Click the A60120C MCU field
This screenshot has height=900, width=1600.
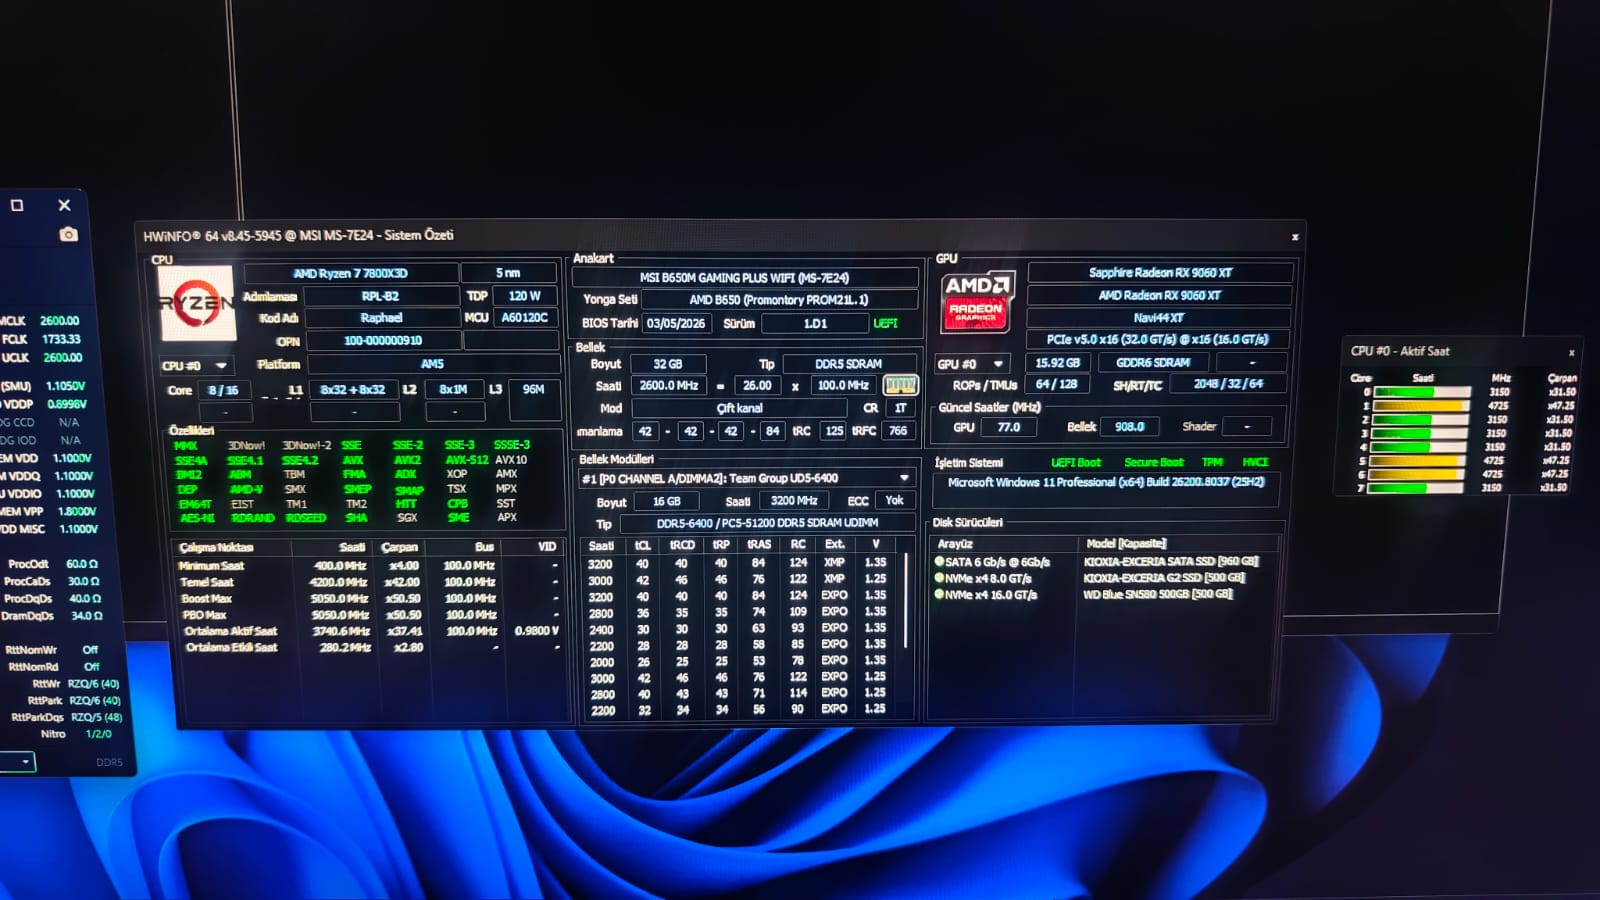tap(524, 318)
